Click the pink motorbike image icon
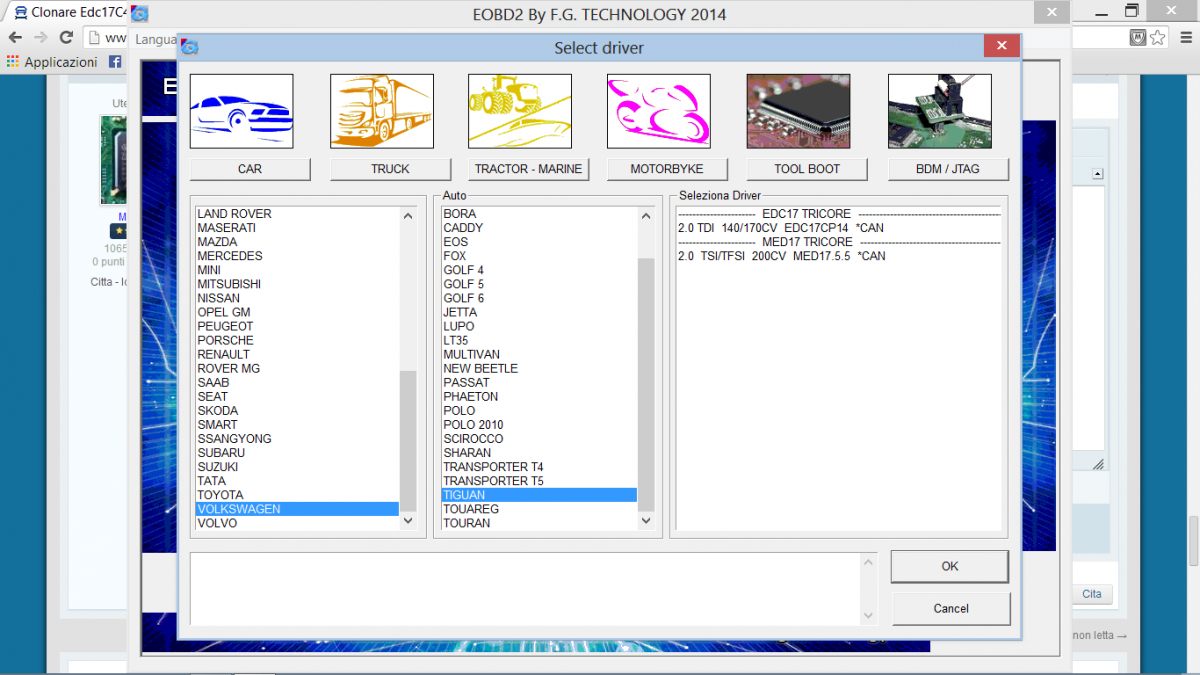 click(658, 112)
